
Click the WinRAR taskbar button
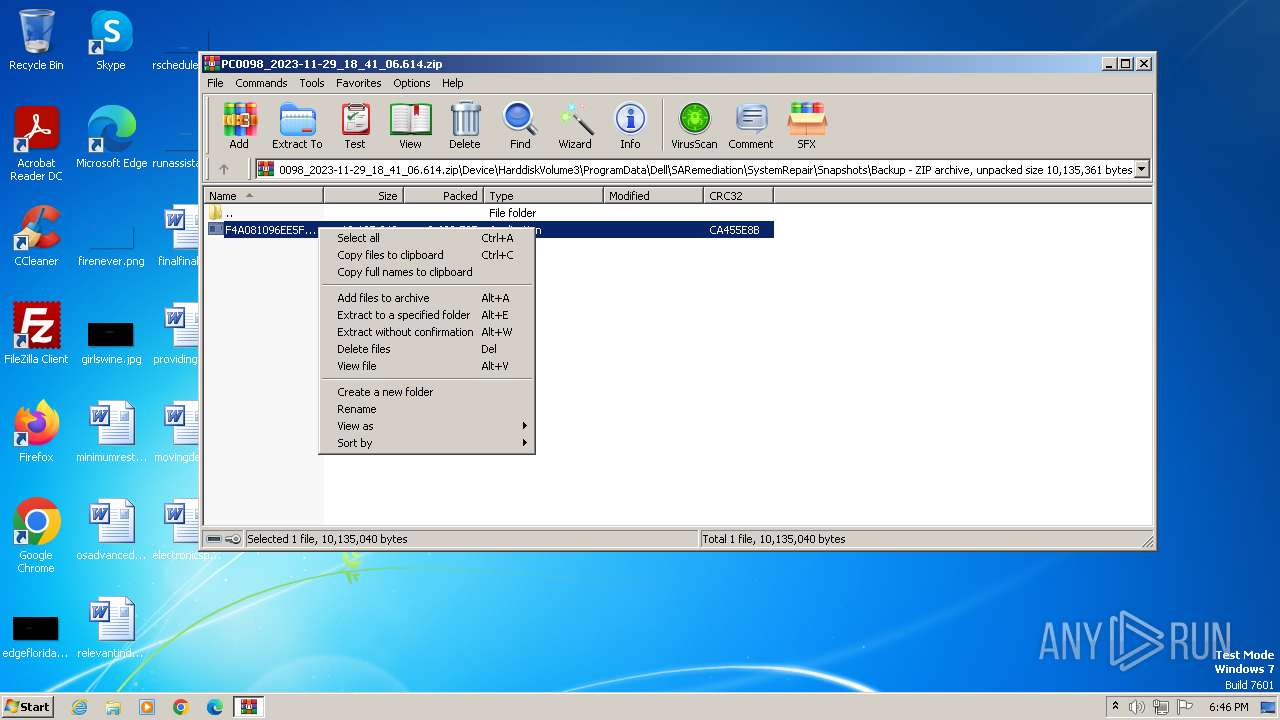(248, 707)
